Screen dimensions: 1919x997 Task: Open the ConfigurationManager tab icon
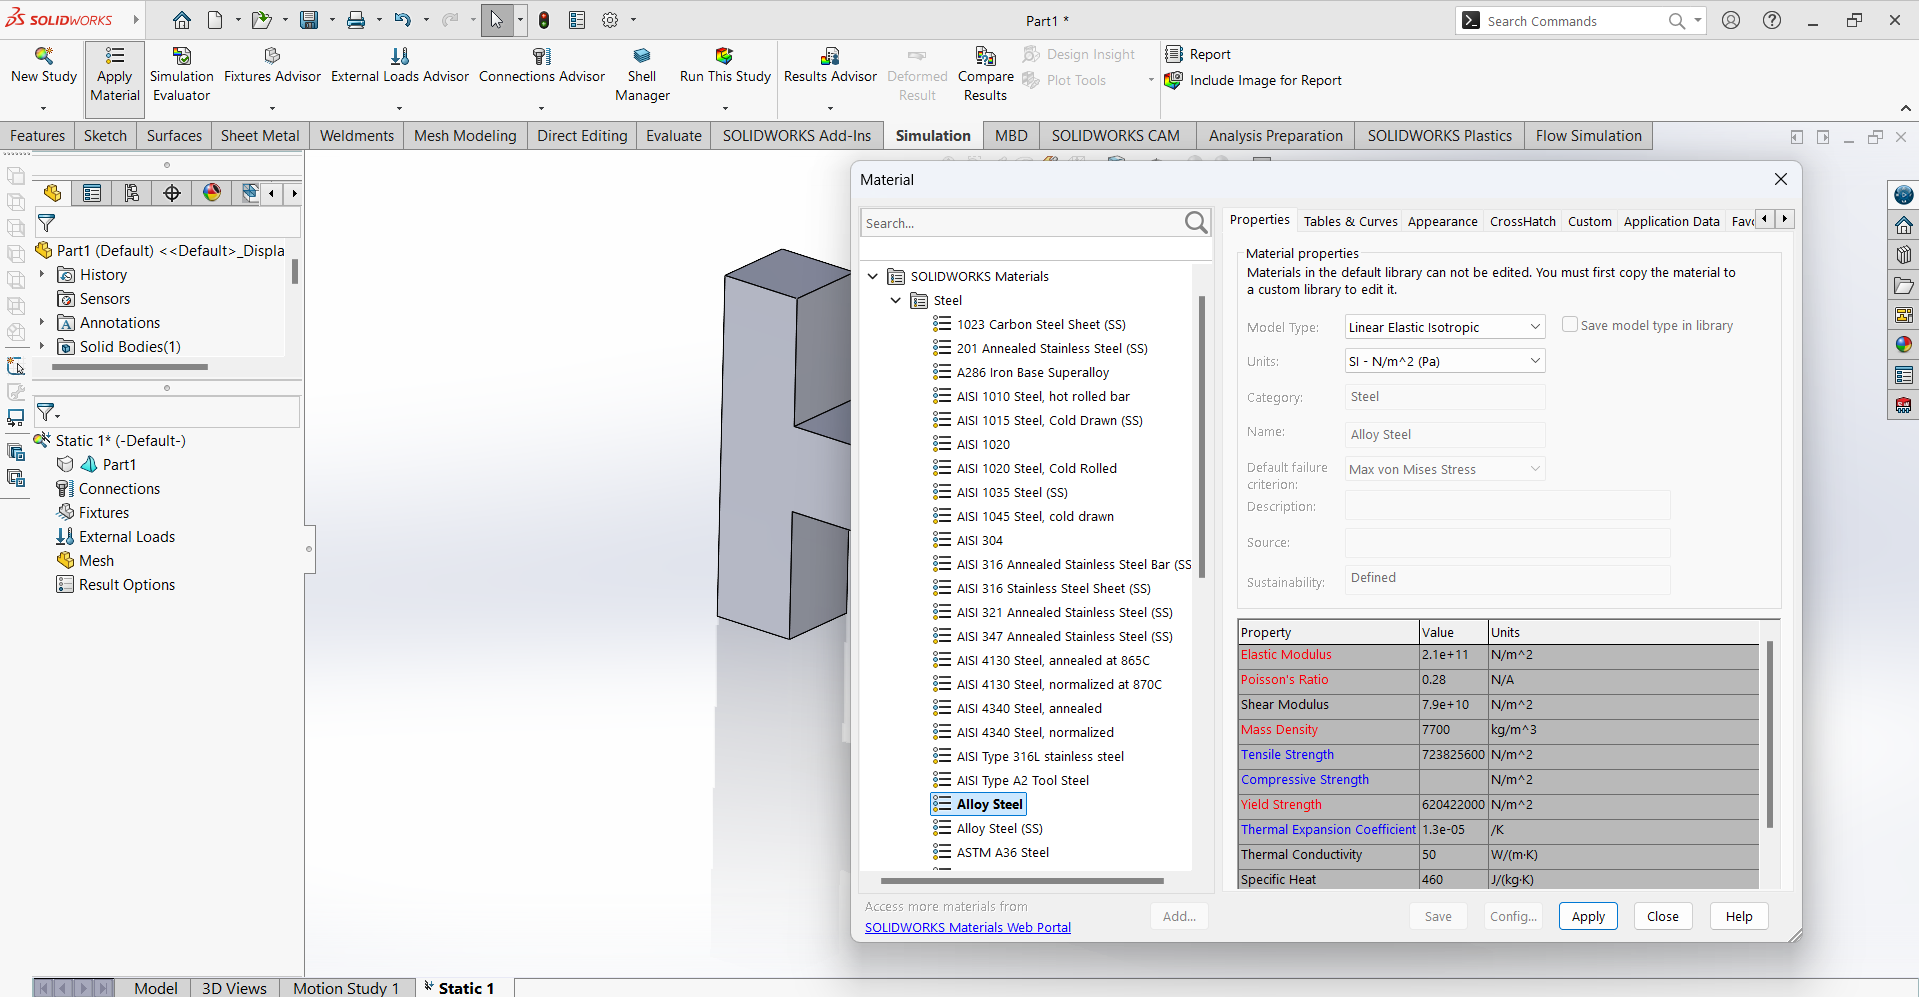pyautogui.click(x=132, y=193)
